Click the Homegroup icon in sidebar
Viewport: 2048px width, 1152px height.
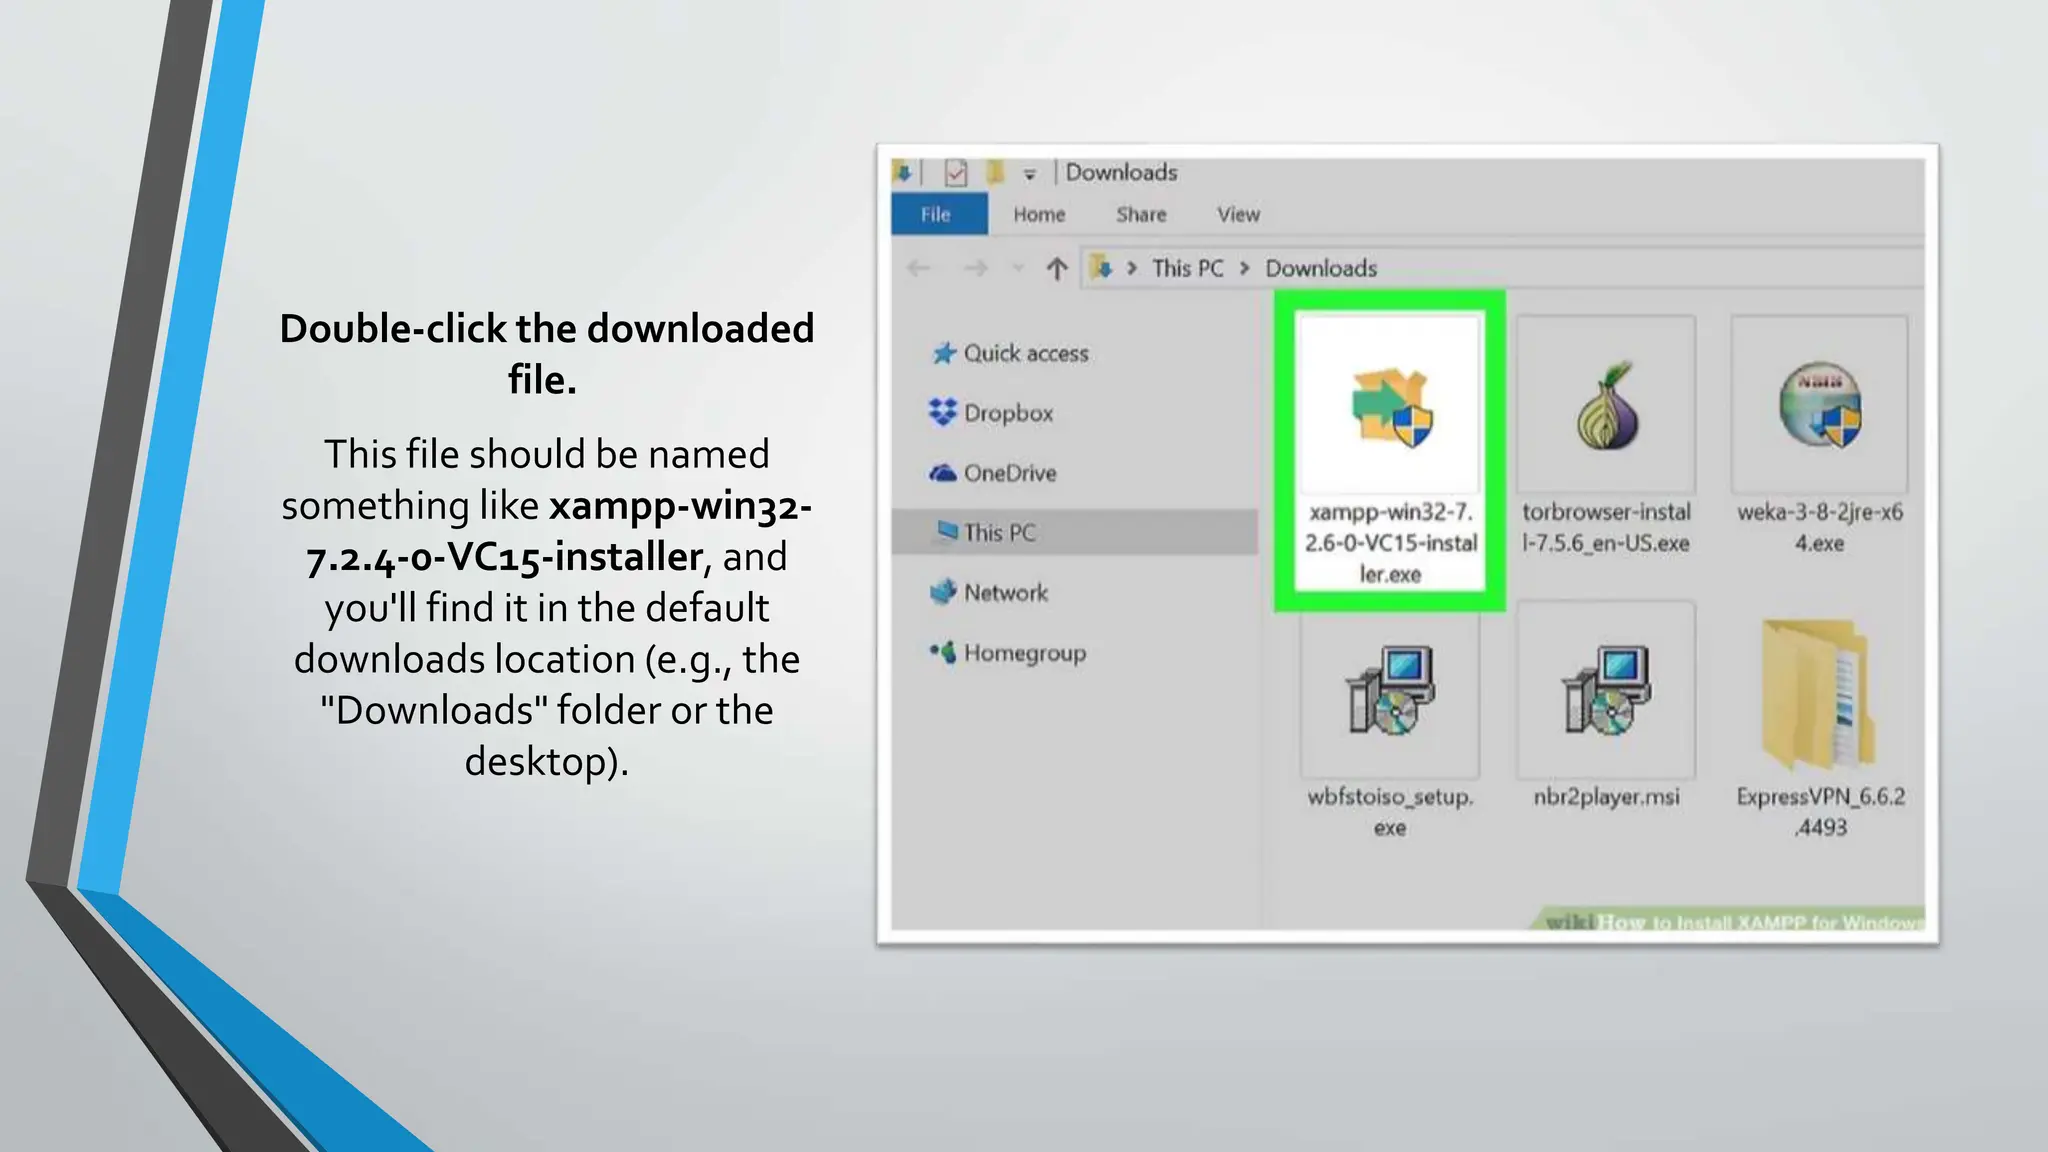pyautogui.click(x=943, y=652)
